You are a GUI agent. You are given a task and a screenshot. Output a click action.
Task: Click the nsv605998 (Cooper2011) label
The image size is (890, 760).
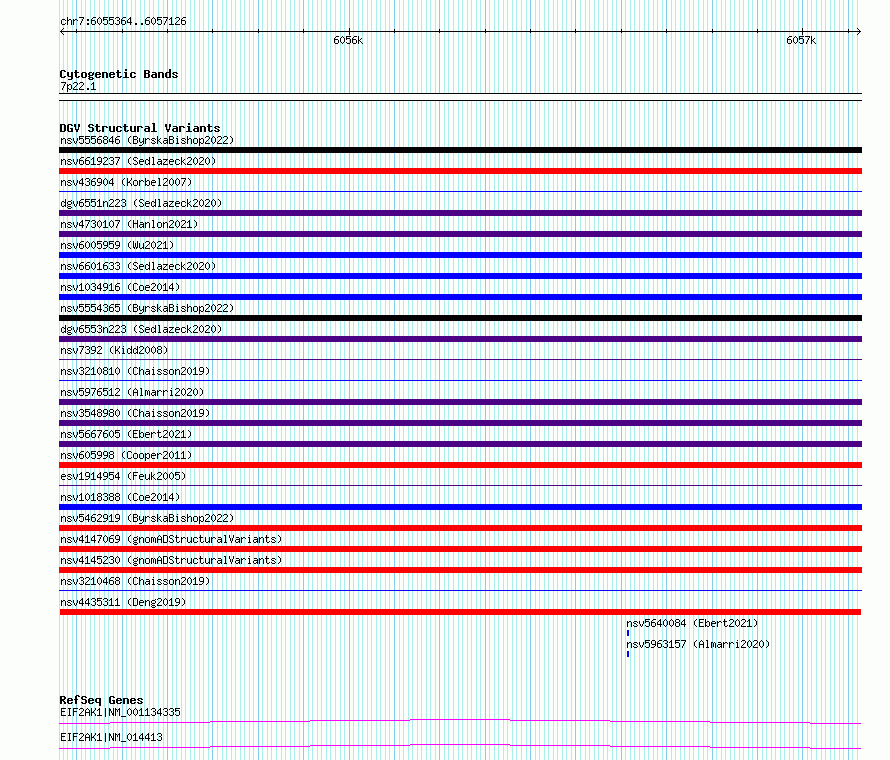point(126,455)
